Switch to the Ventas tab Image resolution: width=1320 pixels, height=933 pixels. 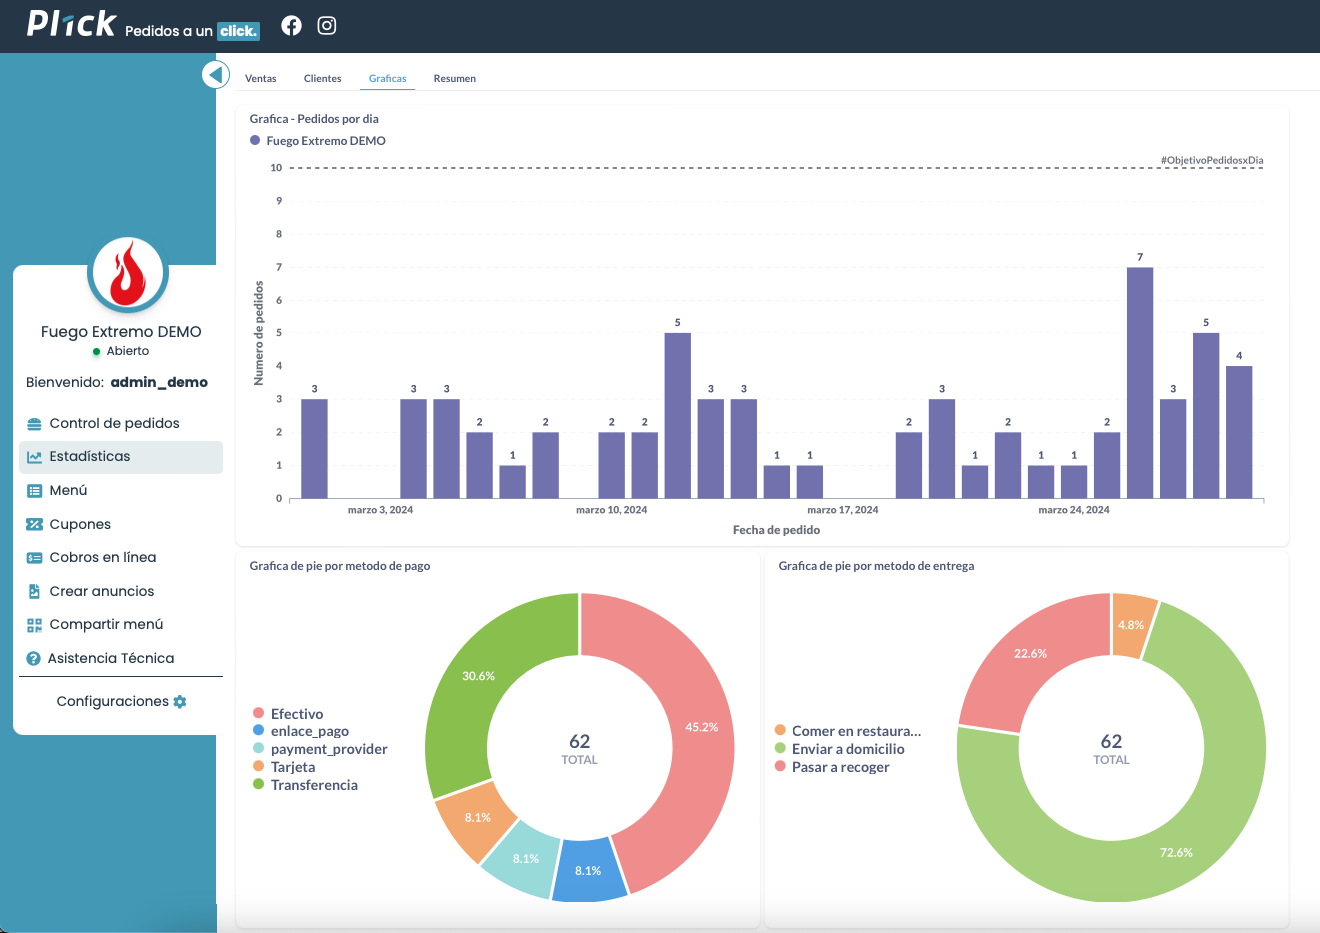click(260, 78)
